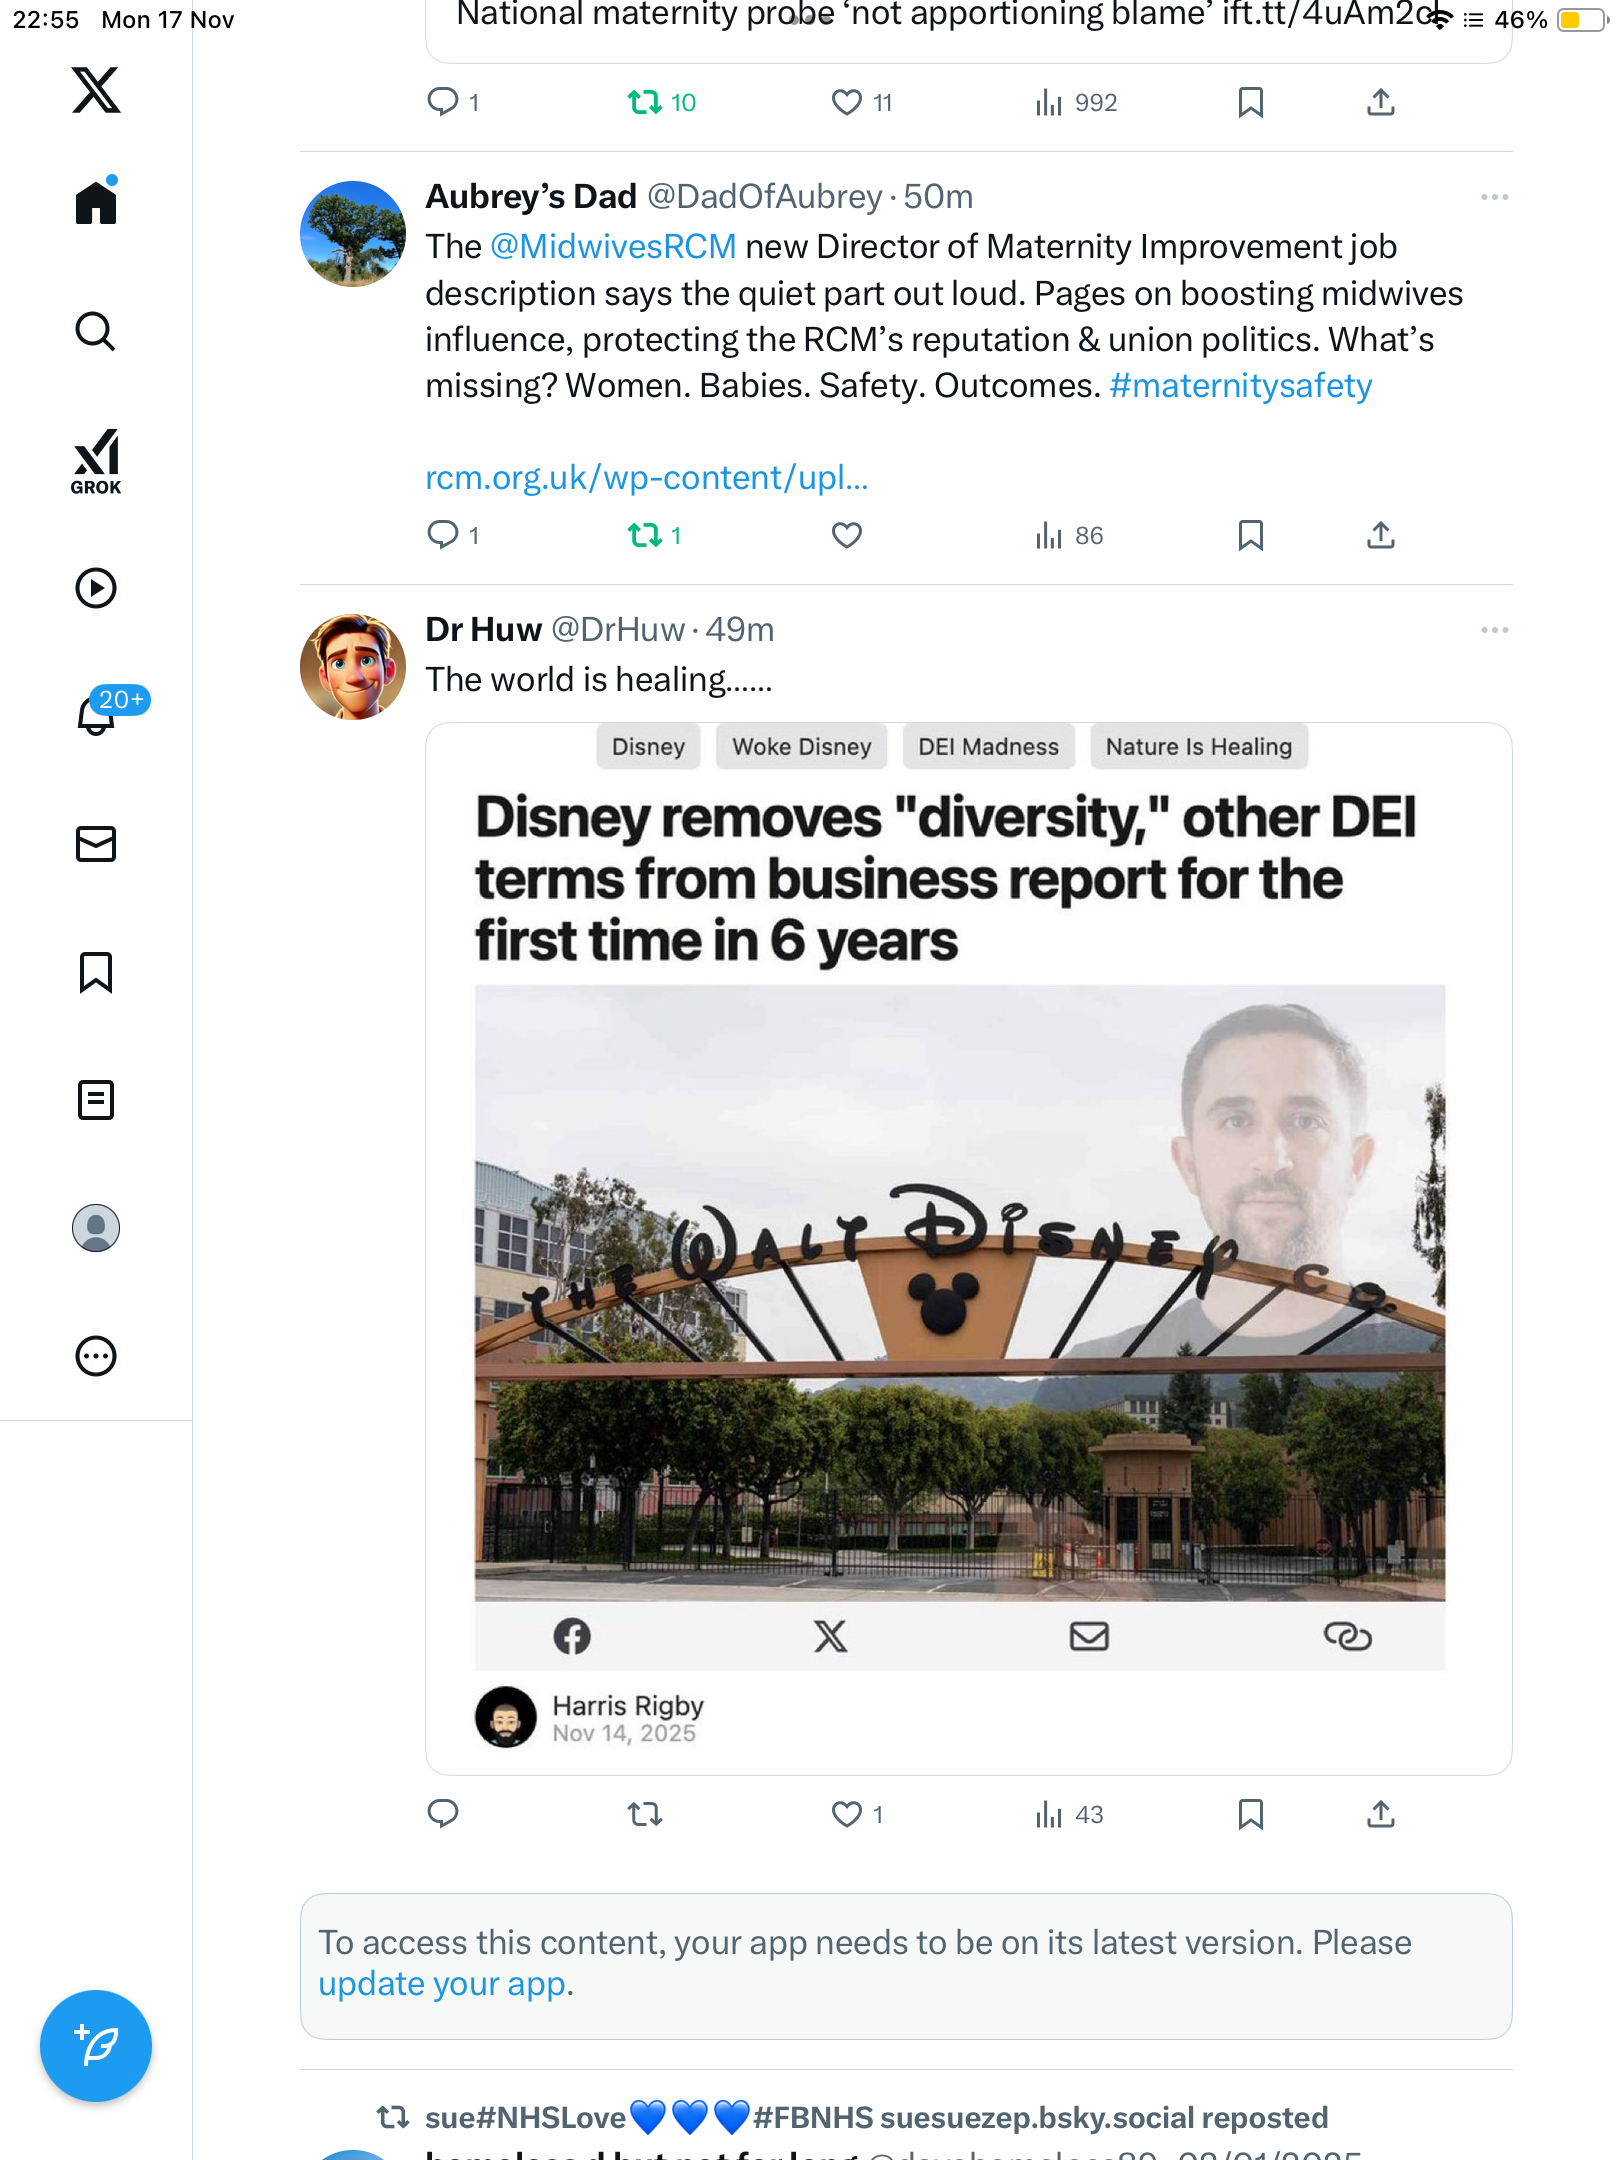
Task: Open more options on Aubrey's Dad's post
Action: (1494, 197)
